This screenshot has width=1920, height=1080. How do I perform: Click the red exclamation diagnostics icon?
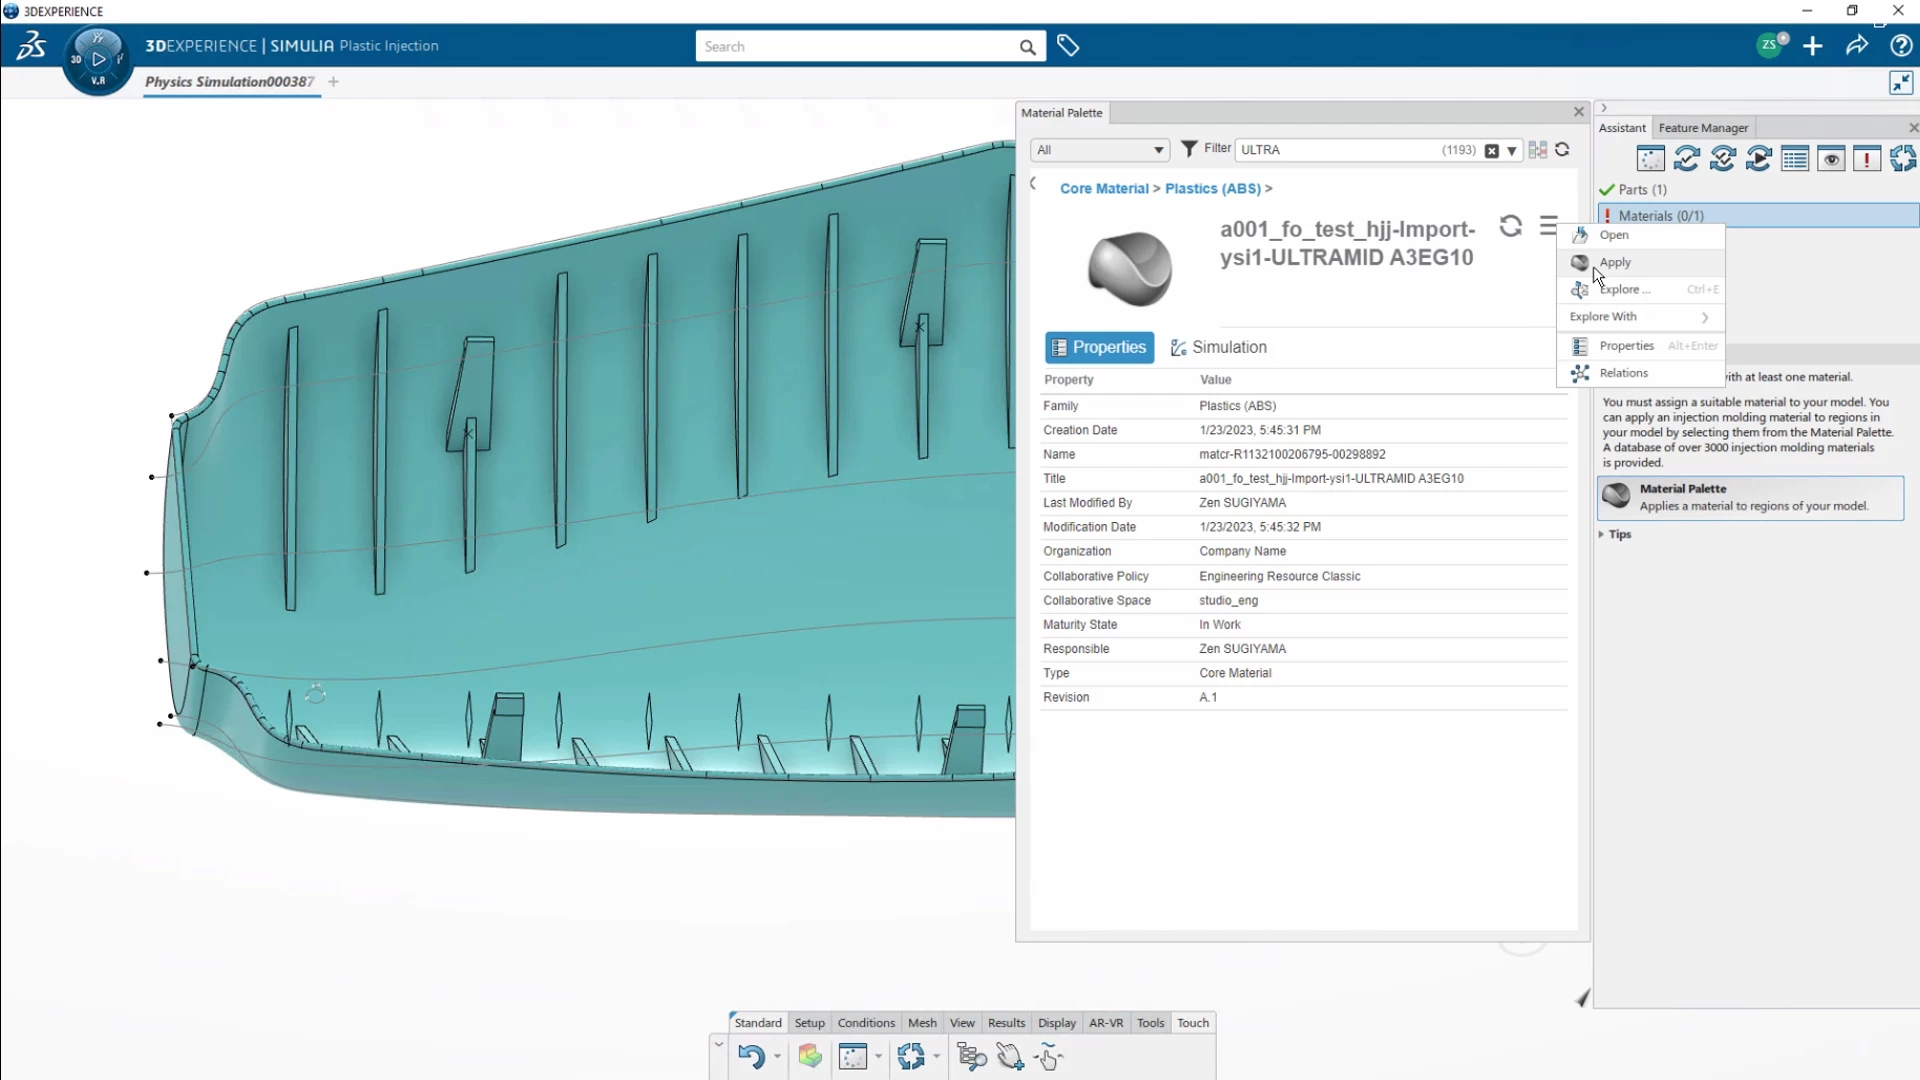pyautogui.click(x=1867, y=159)
